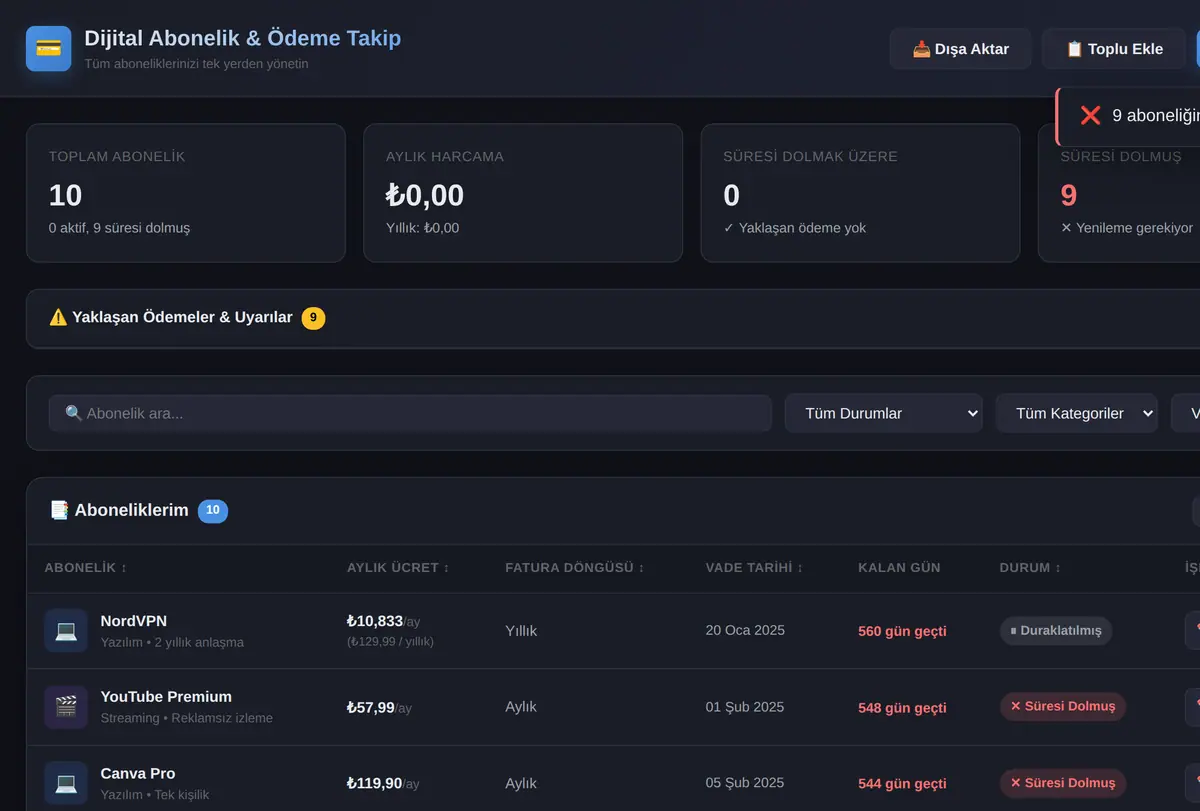The height and width of the screenshot is (811, 1200).
Task: Click the NordVPN subscription name
Action: (x=134, y=621)
